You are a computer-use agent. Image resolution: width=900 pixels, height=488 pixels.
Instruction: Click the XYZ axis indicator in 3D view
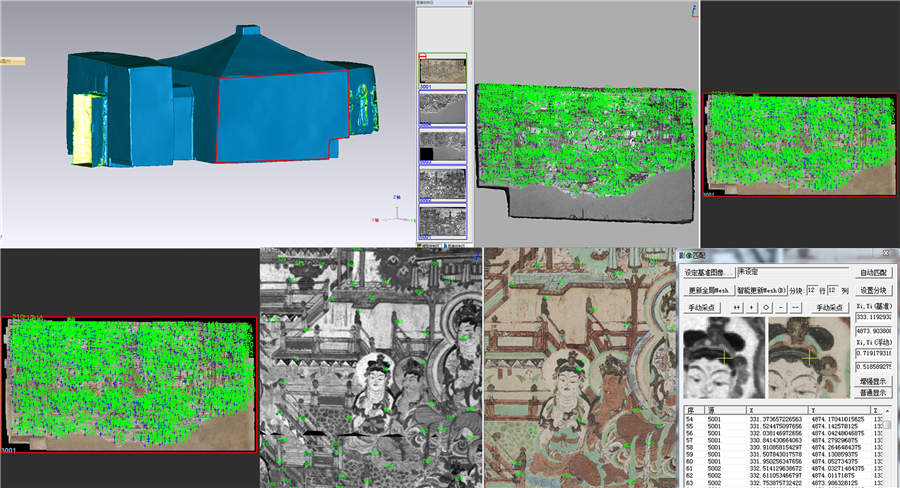point(397,213)
